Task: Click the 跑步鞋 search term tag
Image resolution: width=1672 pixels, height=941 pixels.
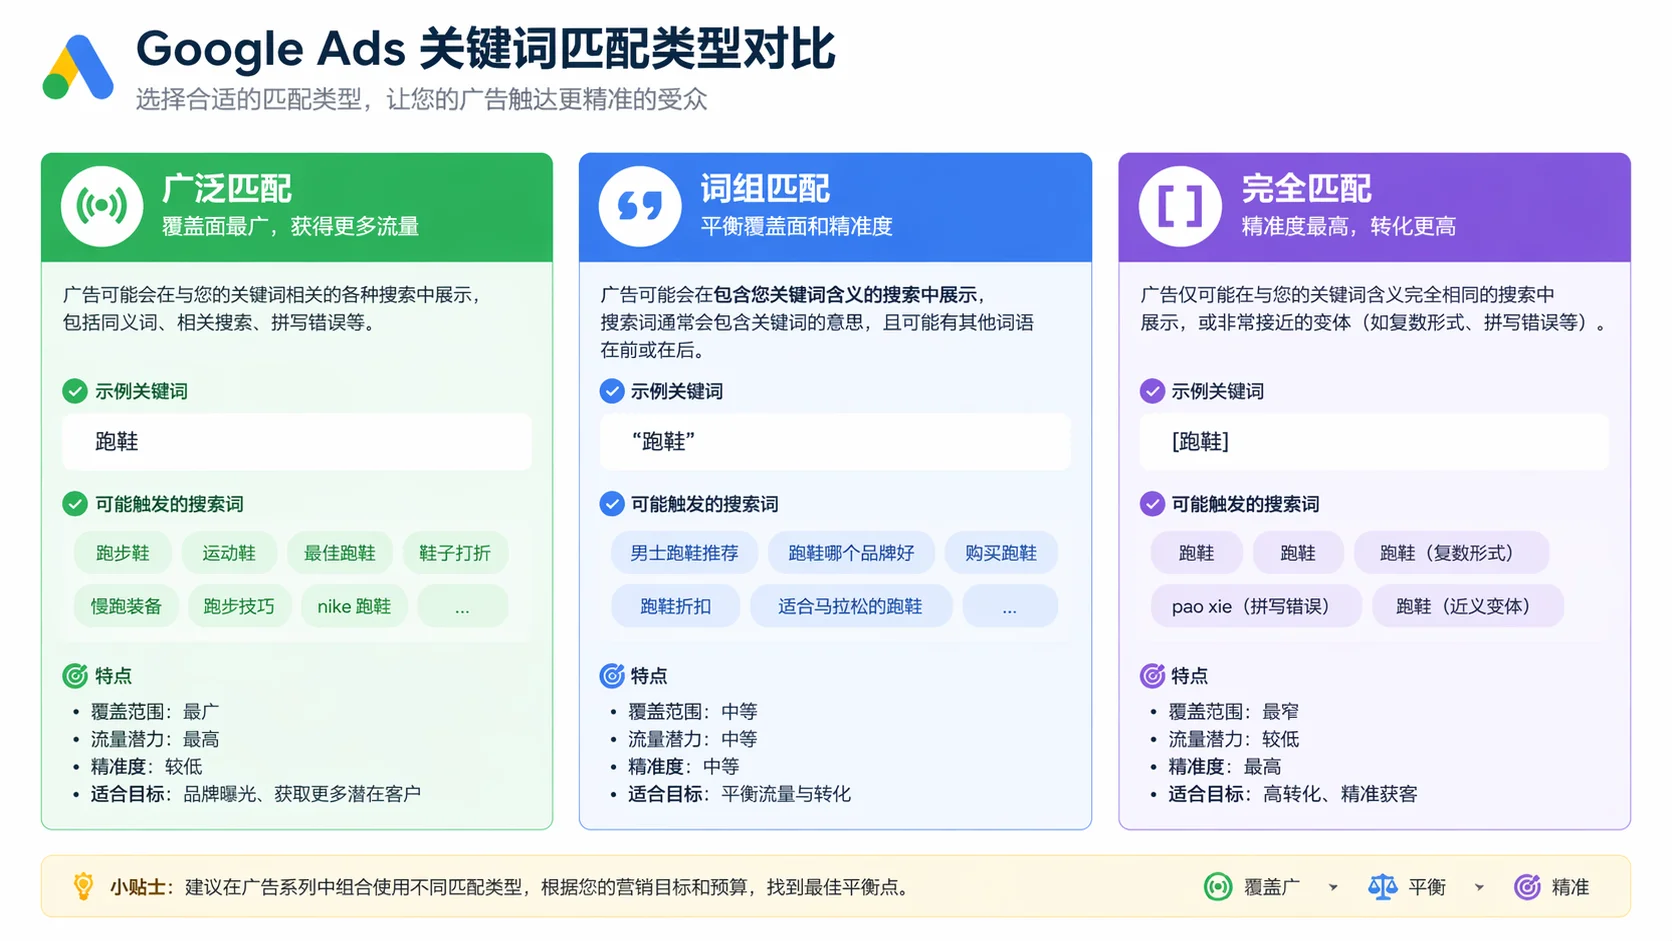Action: pyautogui.click(x=123, y=552)
